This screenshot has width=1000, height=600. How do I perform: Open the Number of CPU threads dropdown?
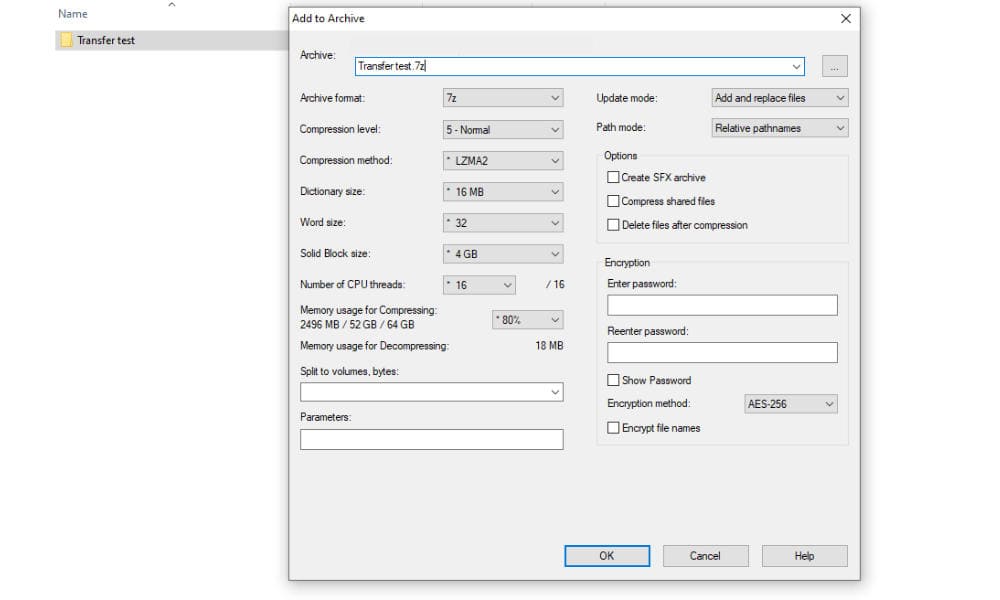coord(479,285)
